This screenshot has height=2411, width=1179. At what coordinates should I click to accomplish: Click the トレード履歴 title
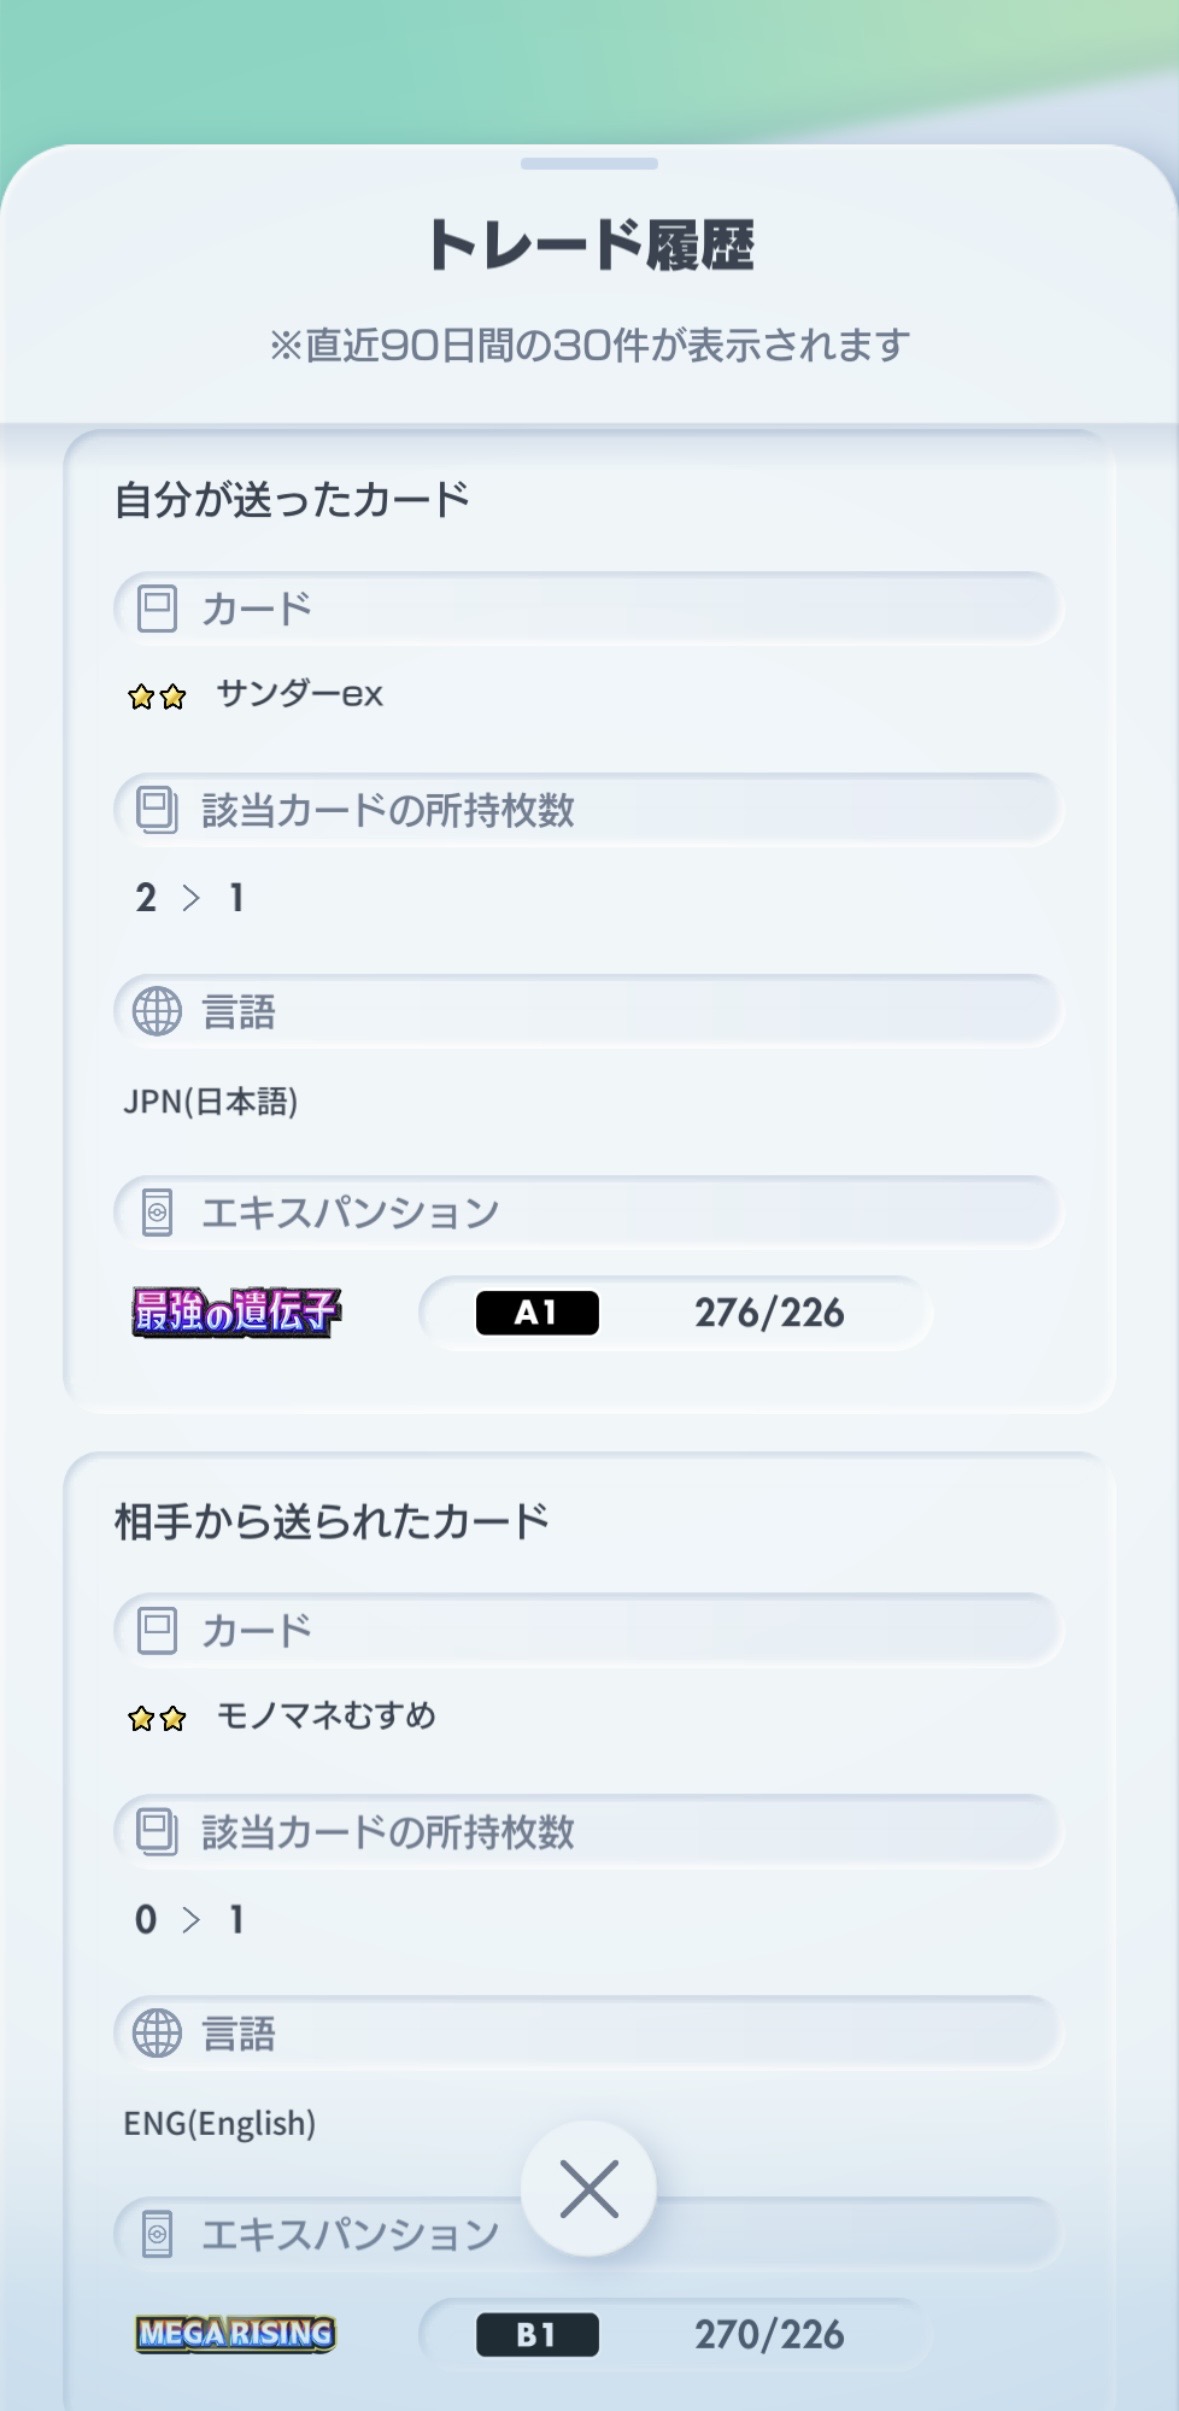pos(590,245)
